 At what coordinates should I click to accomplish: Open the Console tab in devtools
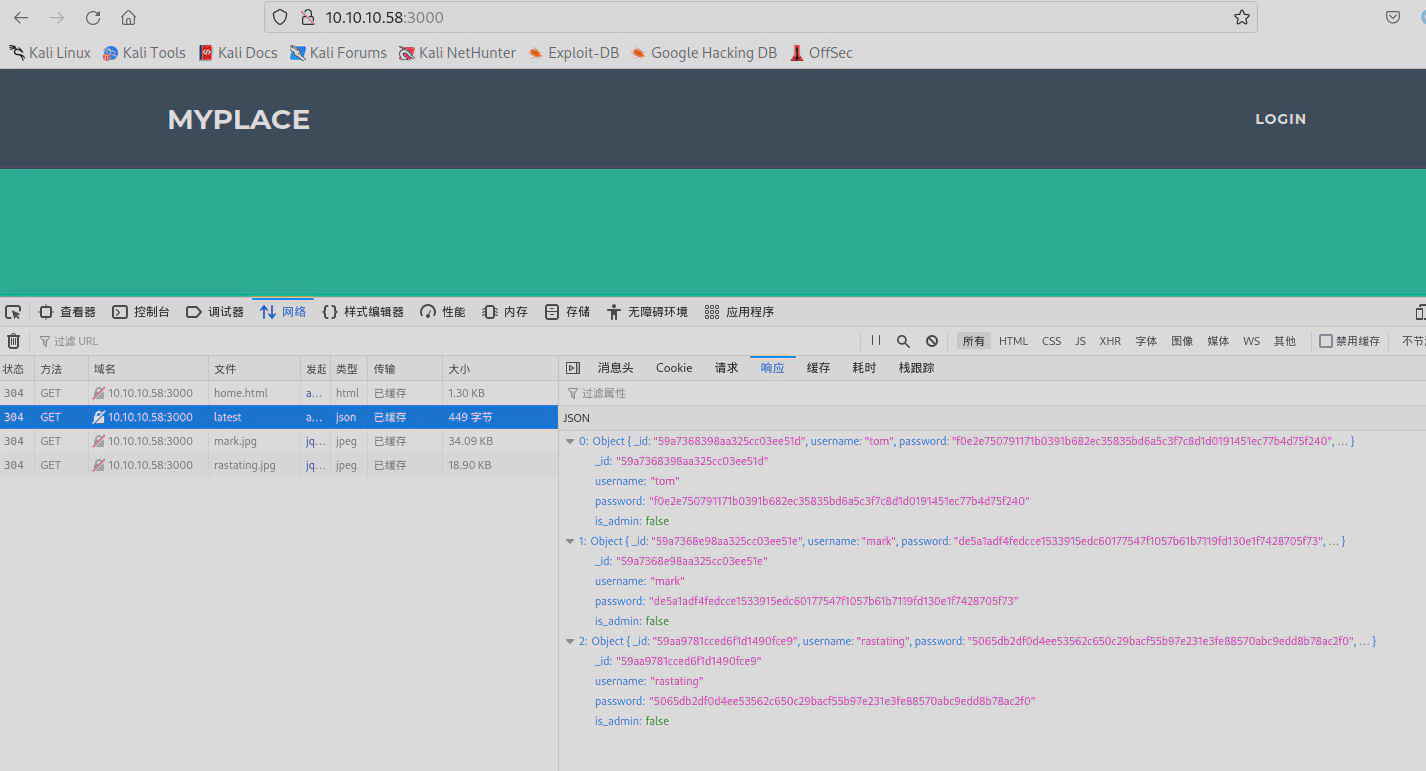pos(141,312)
